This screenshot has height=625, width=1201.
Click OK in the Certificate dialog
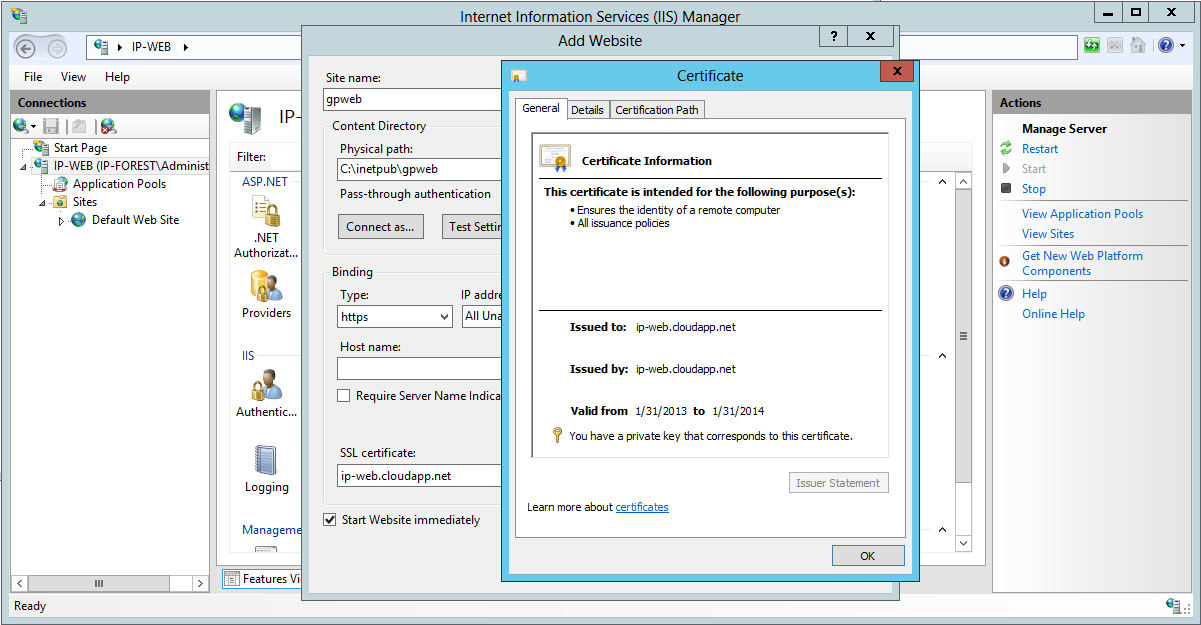(x=868, y=556)
